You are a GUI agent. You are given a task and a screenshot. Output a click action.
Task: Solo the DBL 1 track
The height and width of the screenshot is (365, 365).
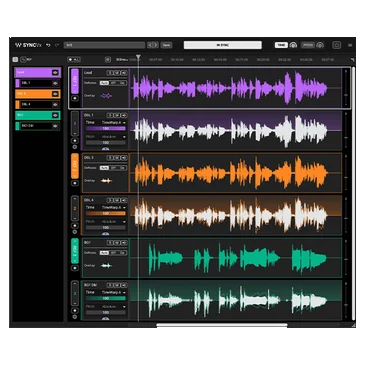(110, 115)
